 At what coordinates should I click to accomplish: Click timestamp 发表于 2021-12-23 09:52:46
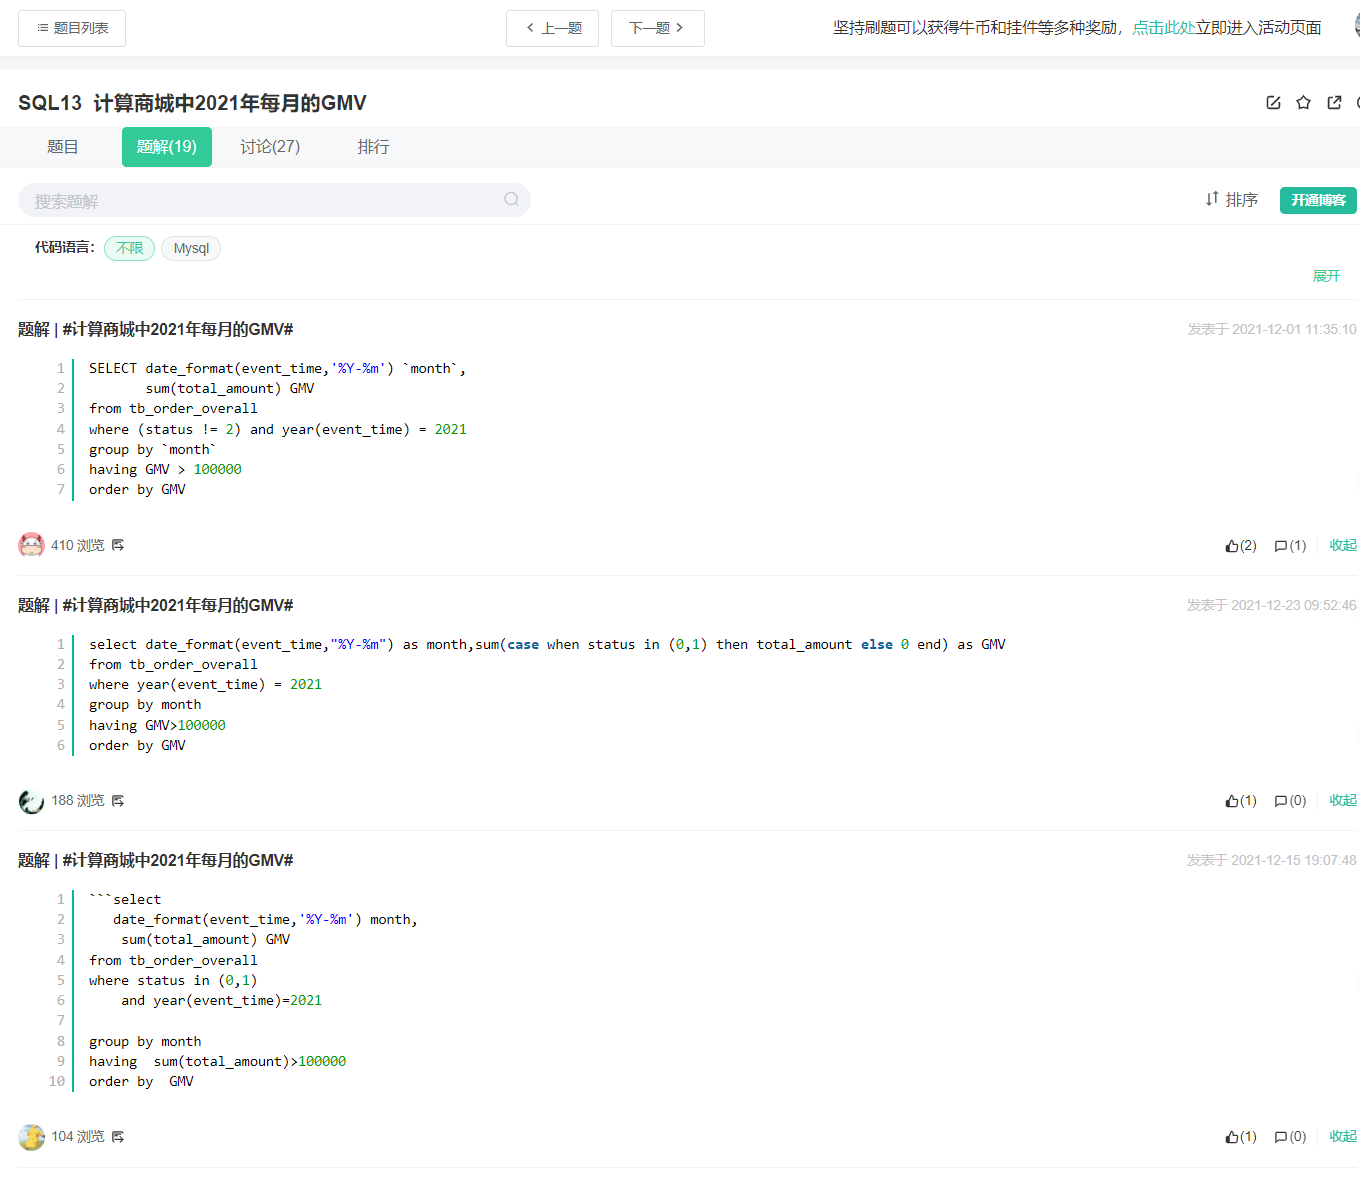pyautogui.click(x=1272, y=605)
